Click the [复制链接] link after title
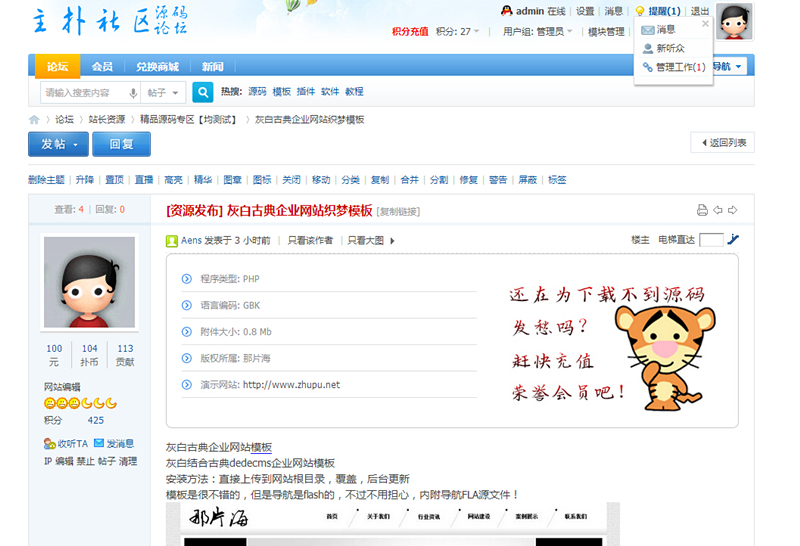This screenshot has height=546, width=800. (x=398, y=212)
